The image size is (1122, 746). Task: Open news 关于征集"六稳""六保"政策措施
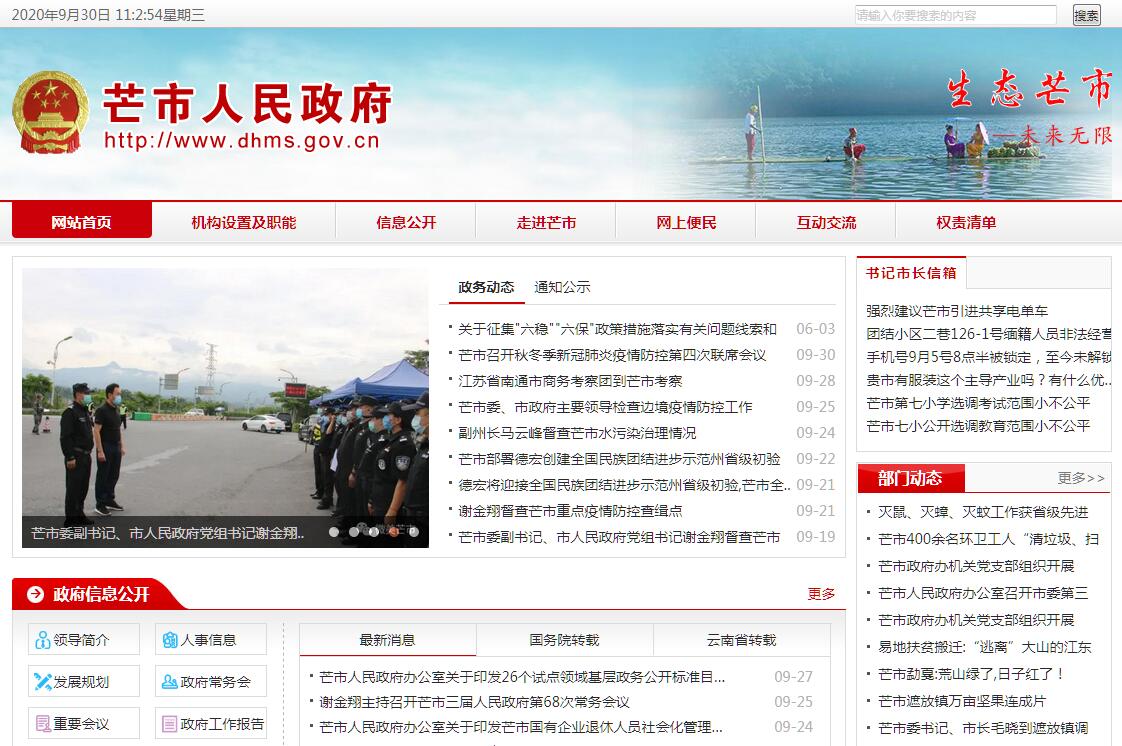[617, 329]
